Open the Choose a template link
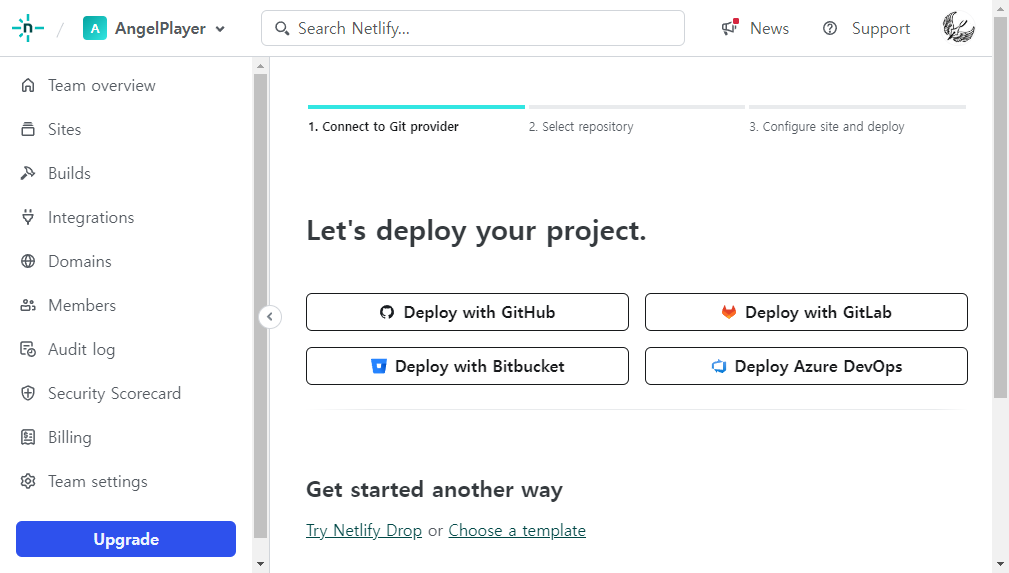This screenshot has width=1009, height=573. click(x=517, y=531)
